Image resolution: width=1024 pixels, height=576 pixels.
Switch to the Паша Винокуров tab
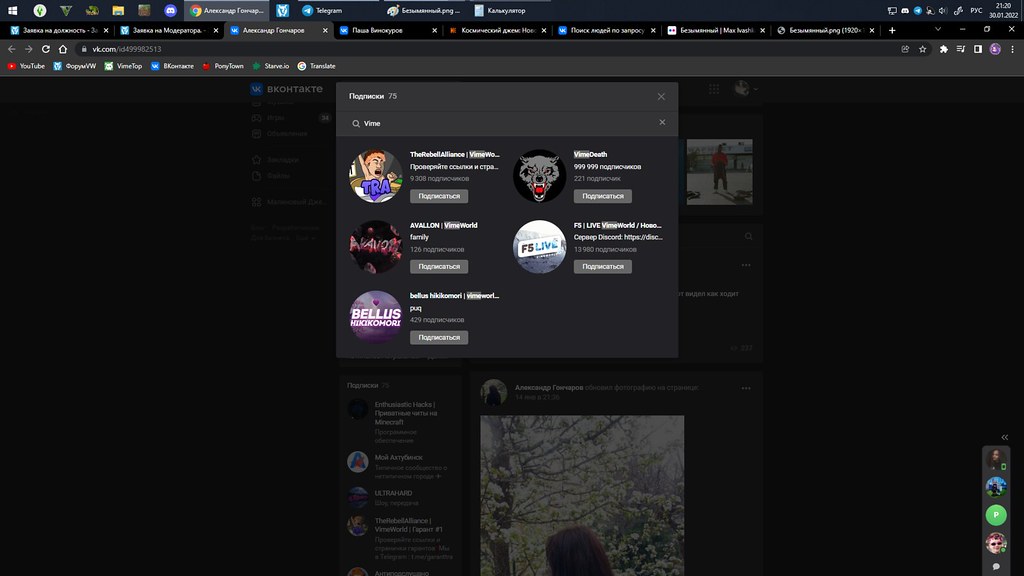coord(384,30)
